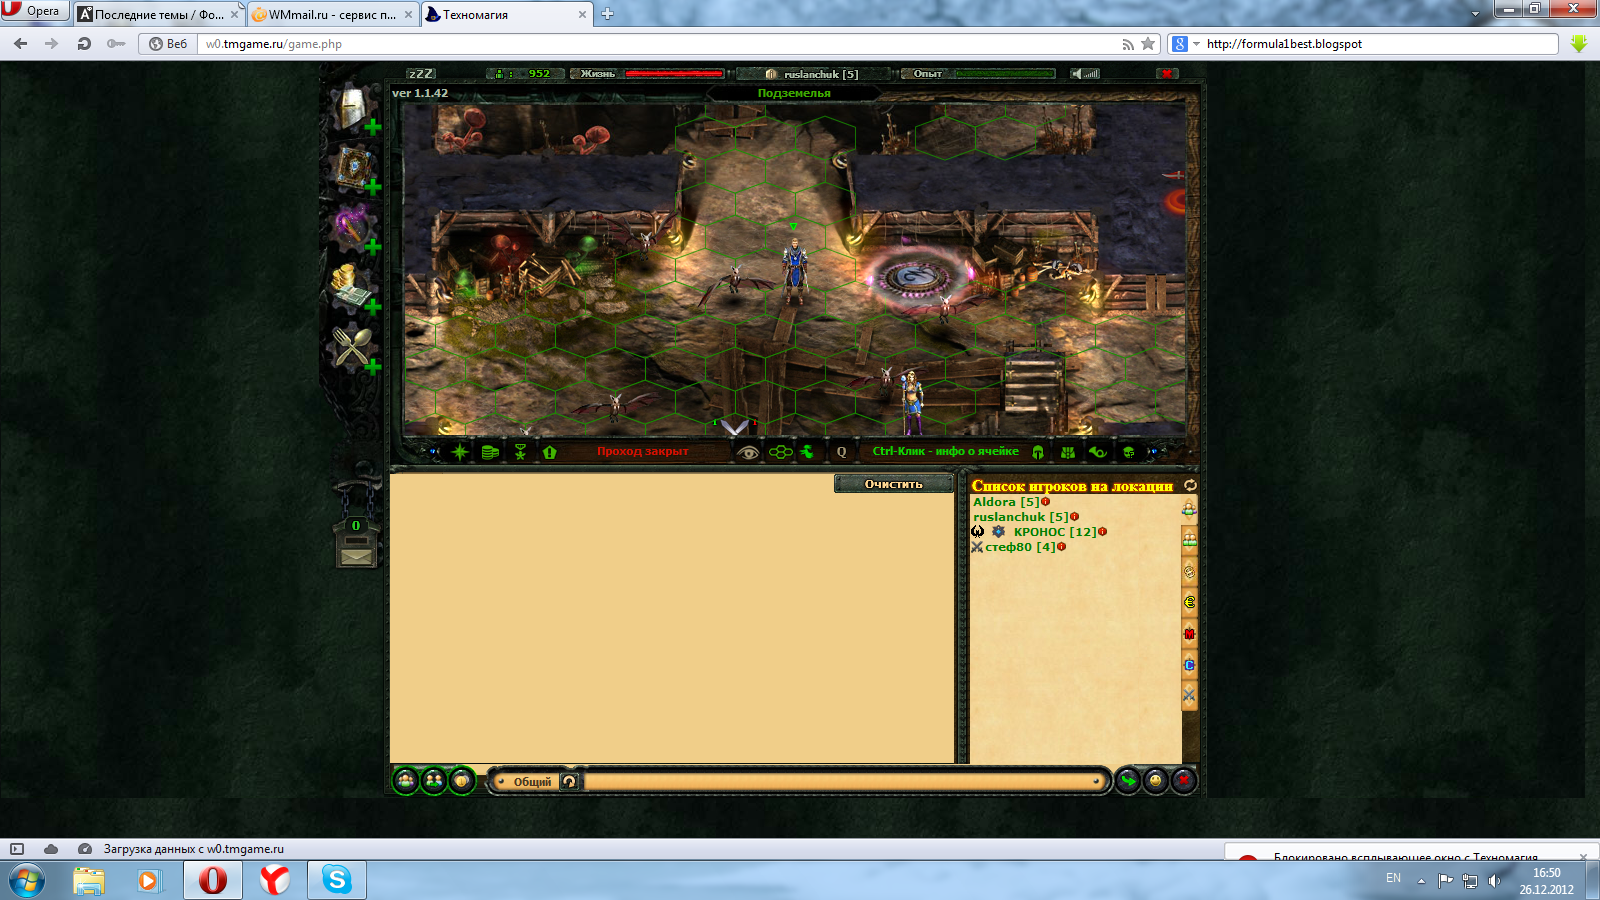This screenshot has width=1600, height=900.
Task: Click the zZZ sleep button
Action: click(421, 74)
